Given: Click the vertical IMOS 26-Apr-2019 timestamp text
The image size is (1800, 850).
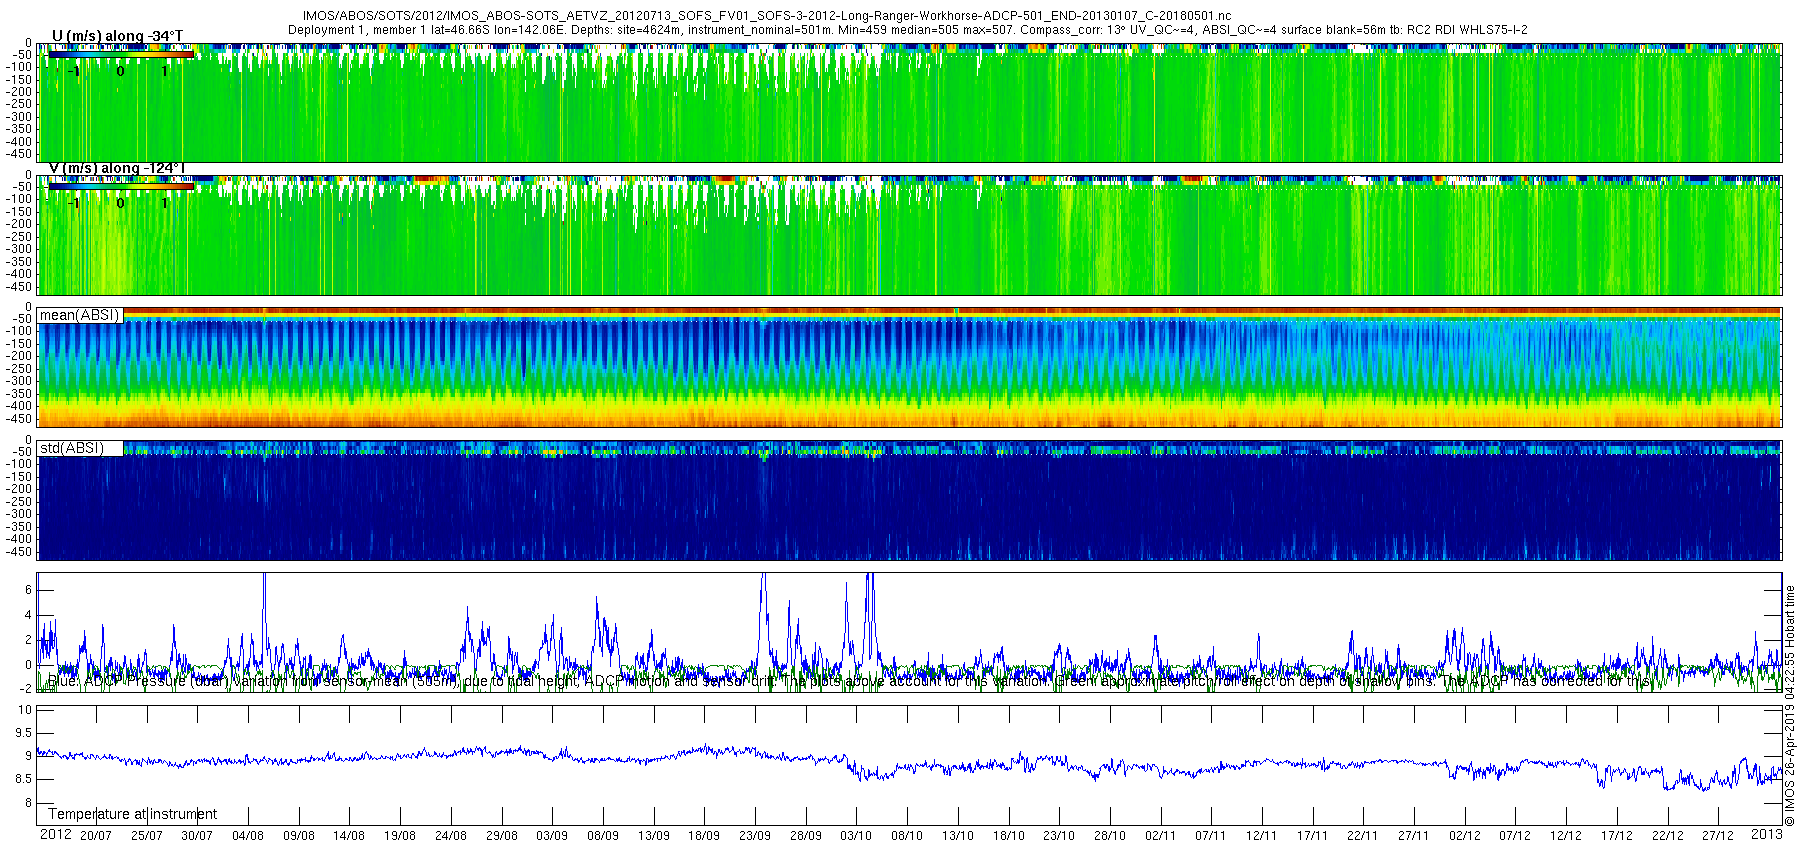Looking at the screenshot, I should pyautogui.click(x=1790, y=705).
